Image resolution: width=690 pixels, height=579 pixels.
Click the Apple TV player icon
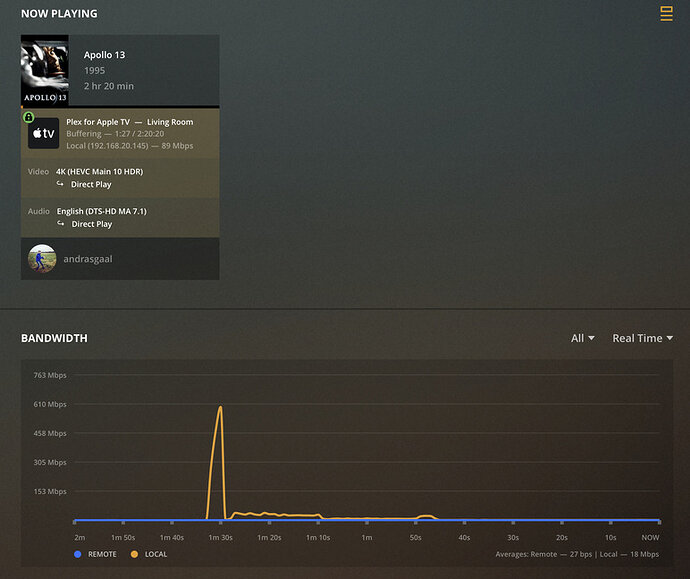tap(44, 133)
